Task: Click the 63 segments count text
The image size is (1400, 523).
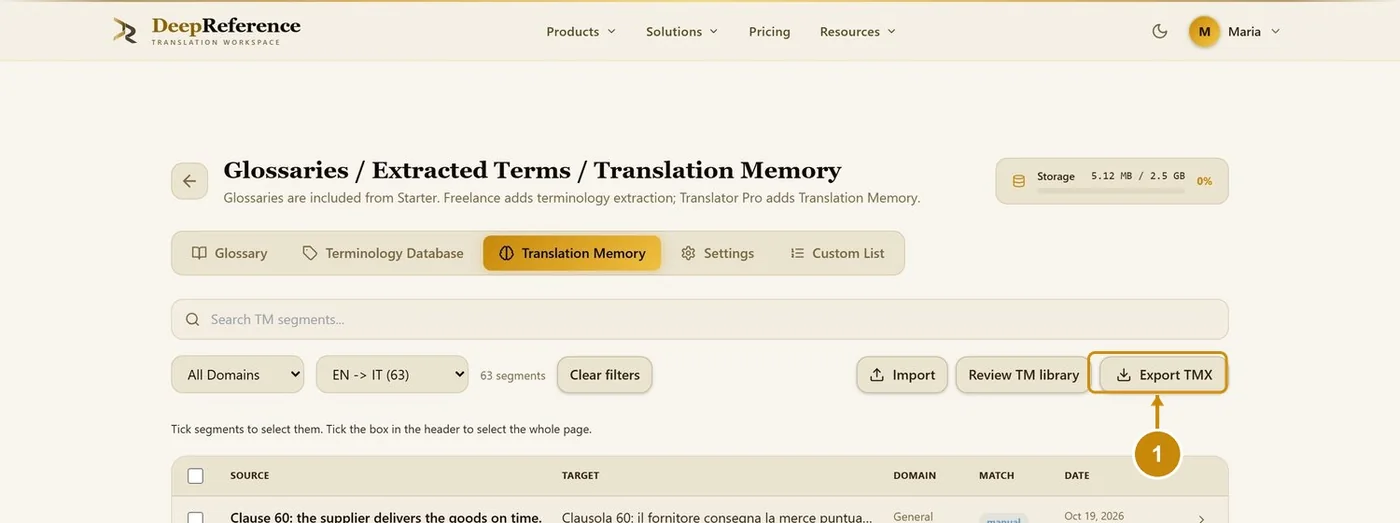Action: pyautogui.click(x=513, y=376)
